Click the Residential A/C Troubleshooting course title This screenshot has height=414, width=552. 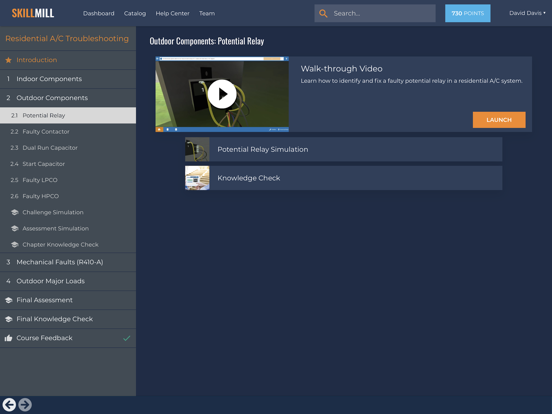[x=67, y=38]
